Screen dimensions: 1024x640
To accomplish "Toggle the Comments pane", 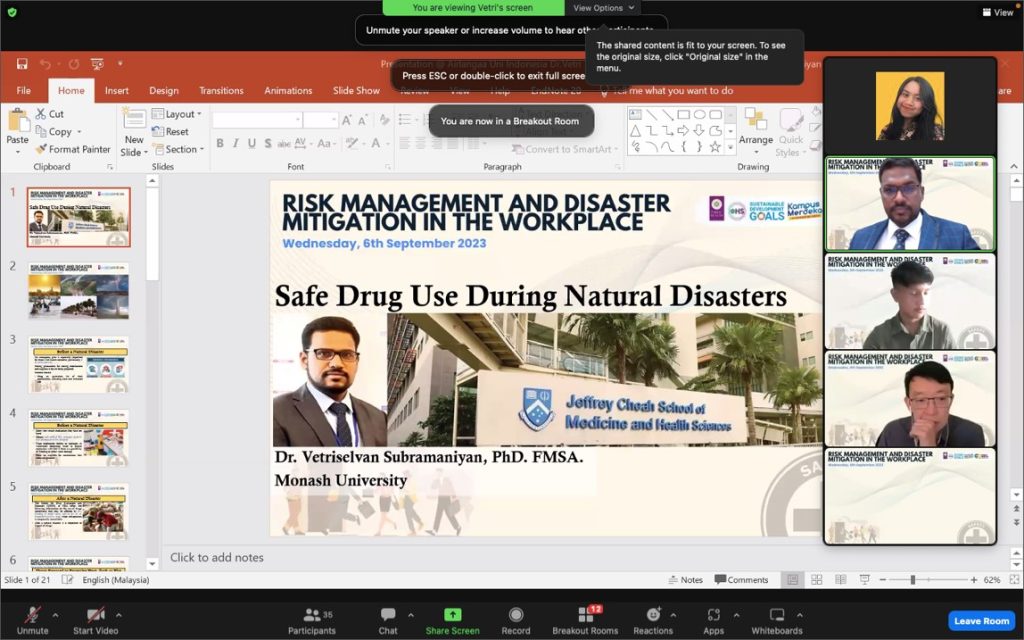I will coord(741,579).
